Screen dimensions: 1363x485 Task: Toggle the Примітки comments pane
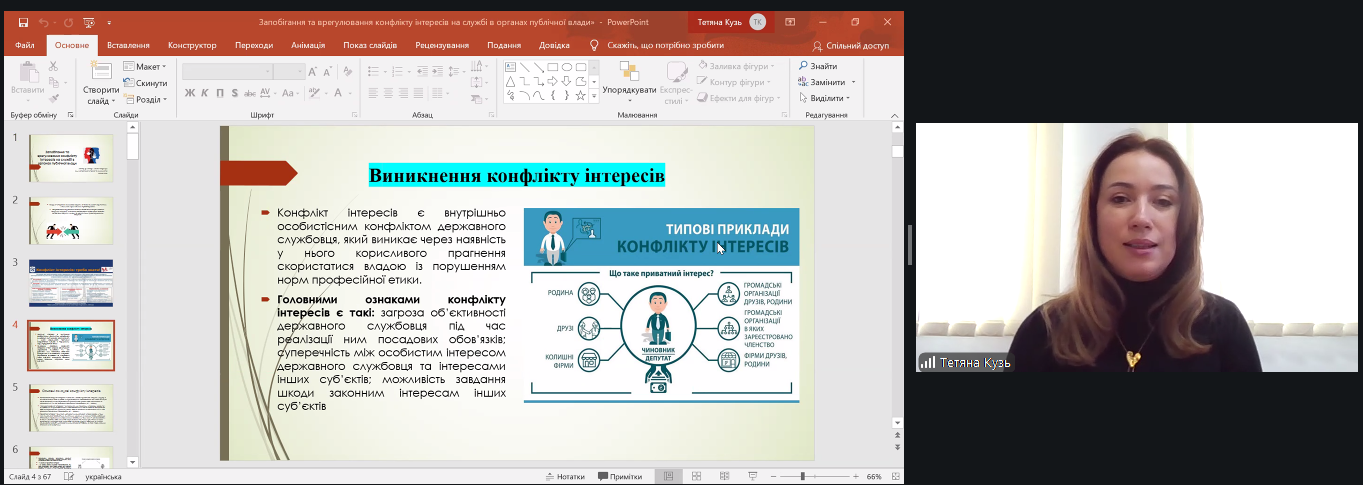tap(620, 476)
